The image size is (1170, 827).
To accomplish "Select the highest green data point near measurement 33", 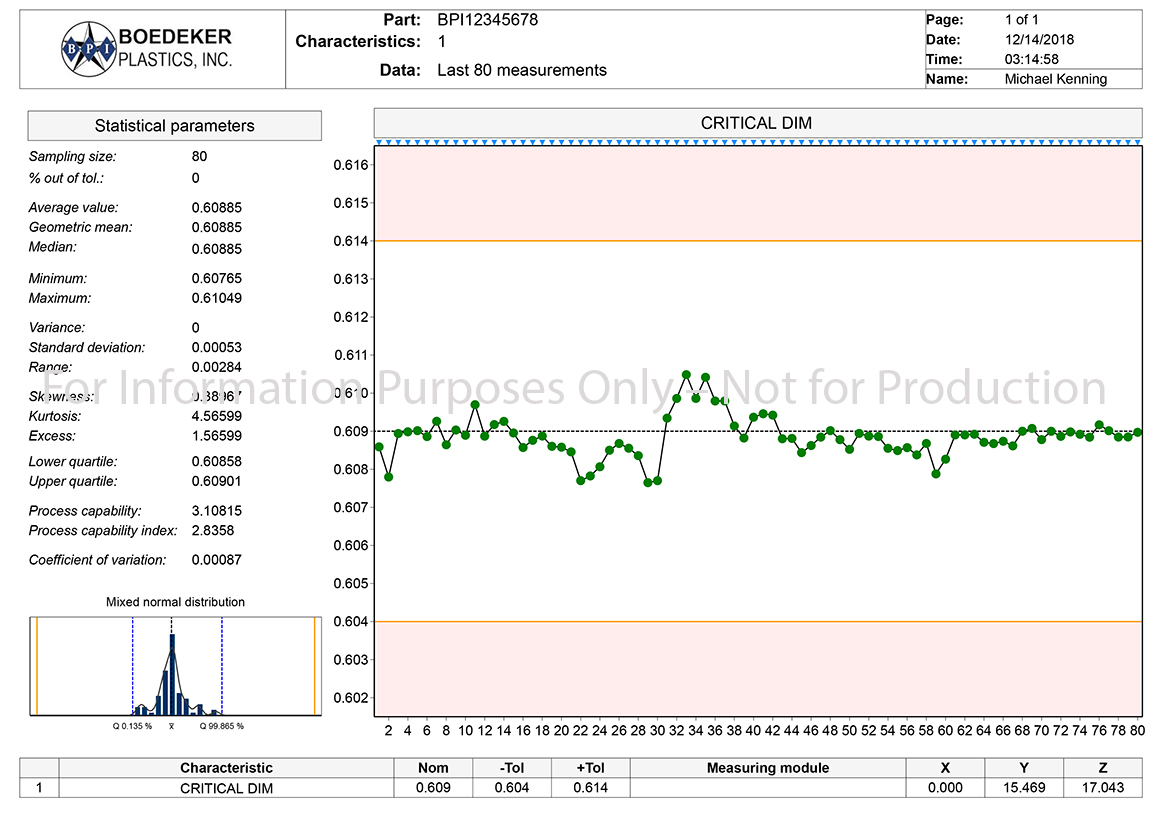I will click(x=686, y=375).
